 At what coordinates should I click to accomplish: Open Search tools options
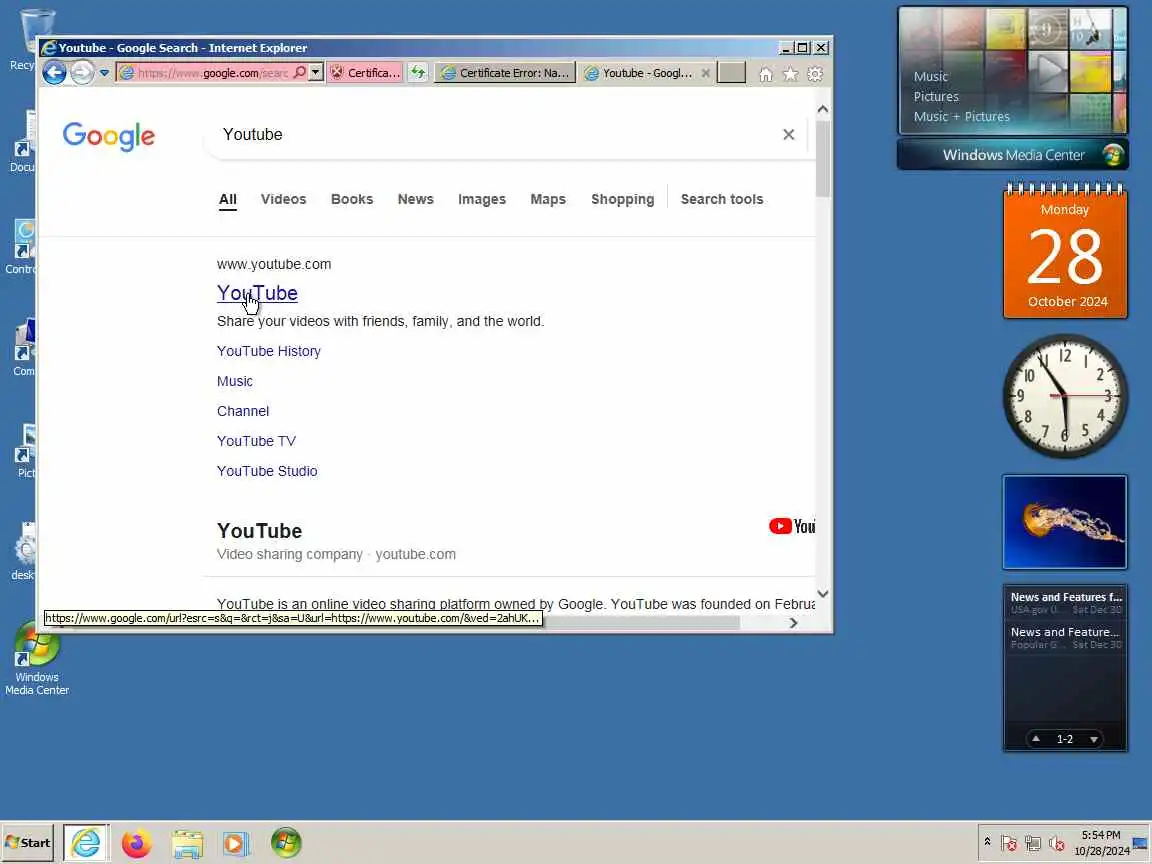(722, 199)
